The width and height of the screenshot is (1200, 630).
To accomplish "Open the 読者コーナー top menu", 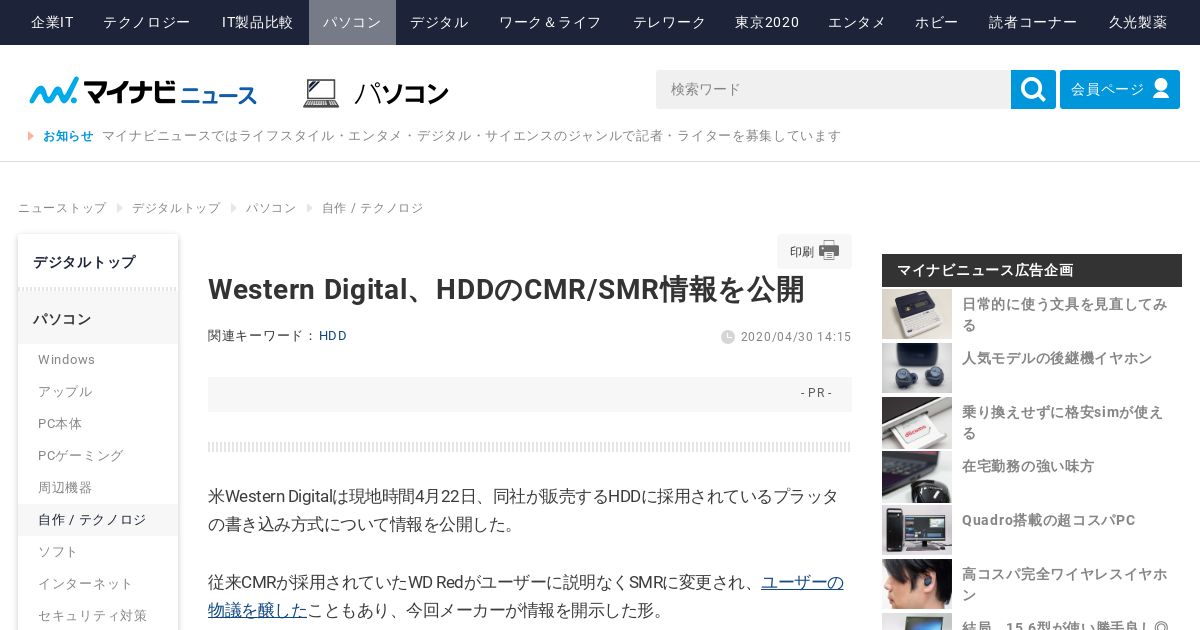I will [x=1033, y=22].
